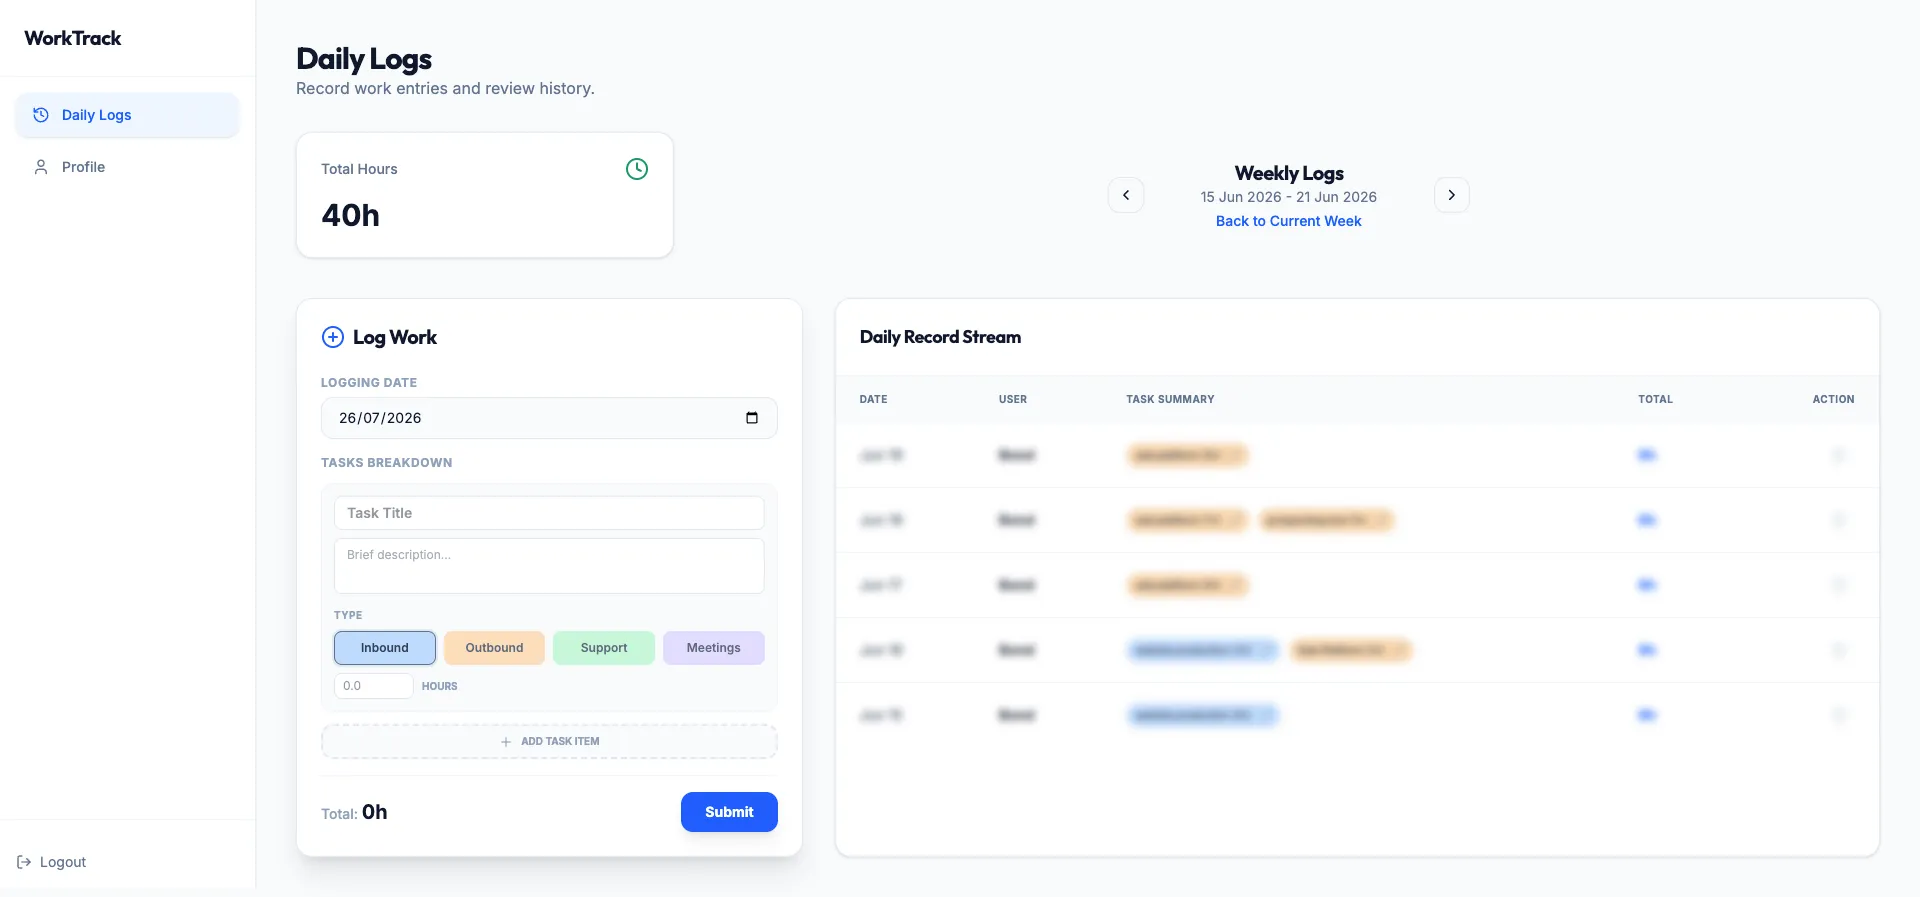Click the WorkTrack logo

point(73,38)
